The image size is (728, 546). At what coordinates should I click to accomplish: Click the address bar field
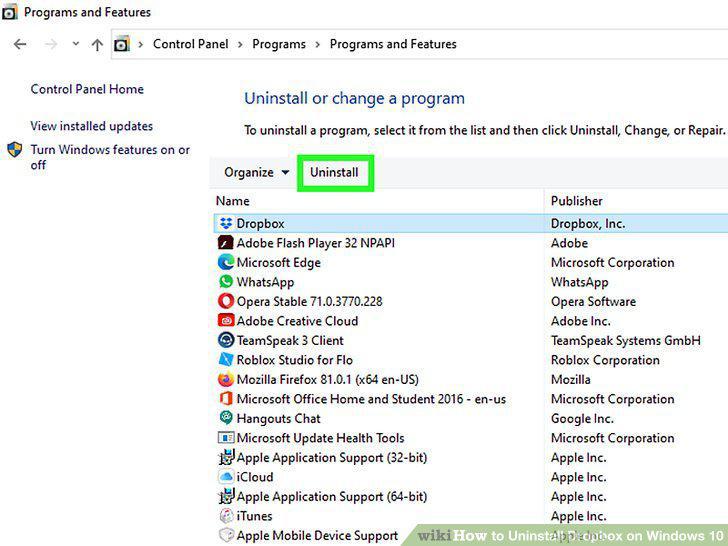pyautogui.click(x=419, y=44)
